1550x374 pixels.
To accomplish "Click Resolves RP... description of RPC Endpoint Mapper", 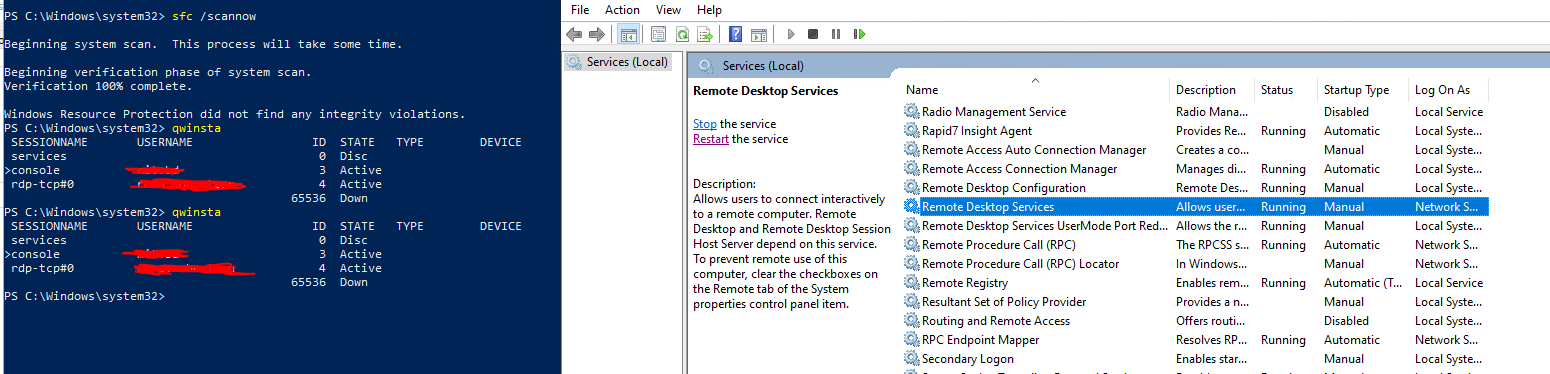I will coord(1211,340).
